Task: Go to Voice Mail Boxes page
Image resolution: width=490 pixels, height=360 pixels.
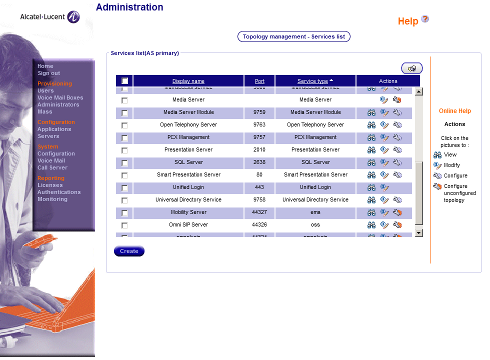Action: click(60, 98)
